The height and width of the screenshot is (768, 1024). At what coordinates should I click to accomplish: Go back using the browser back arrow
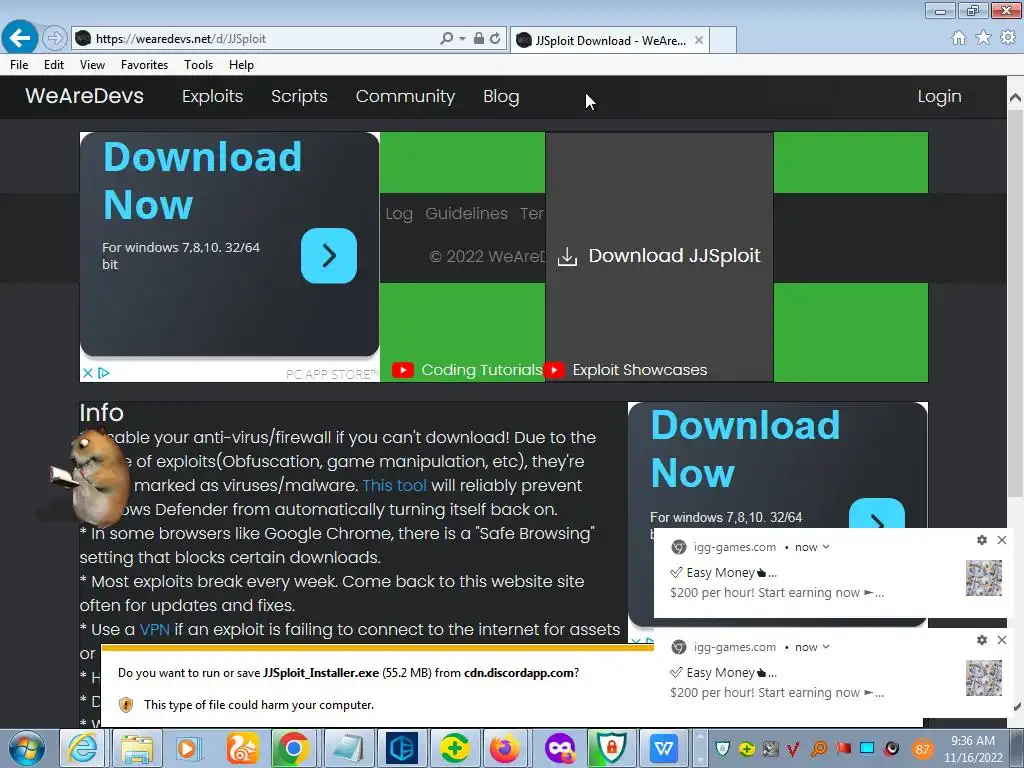[20, 38]
